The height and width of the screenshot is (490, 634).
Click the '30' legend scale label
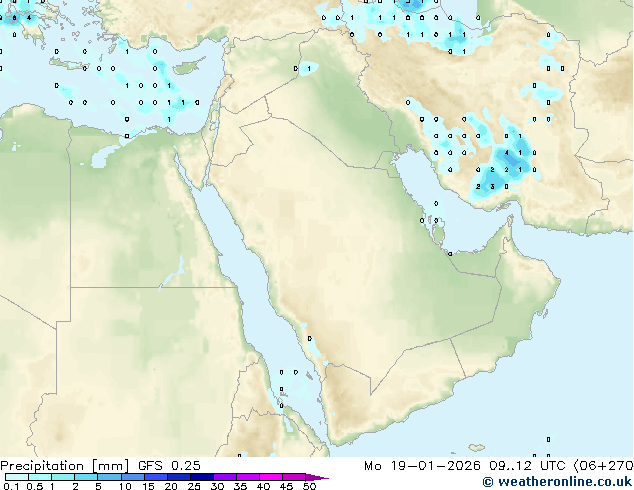(217, 486)
